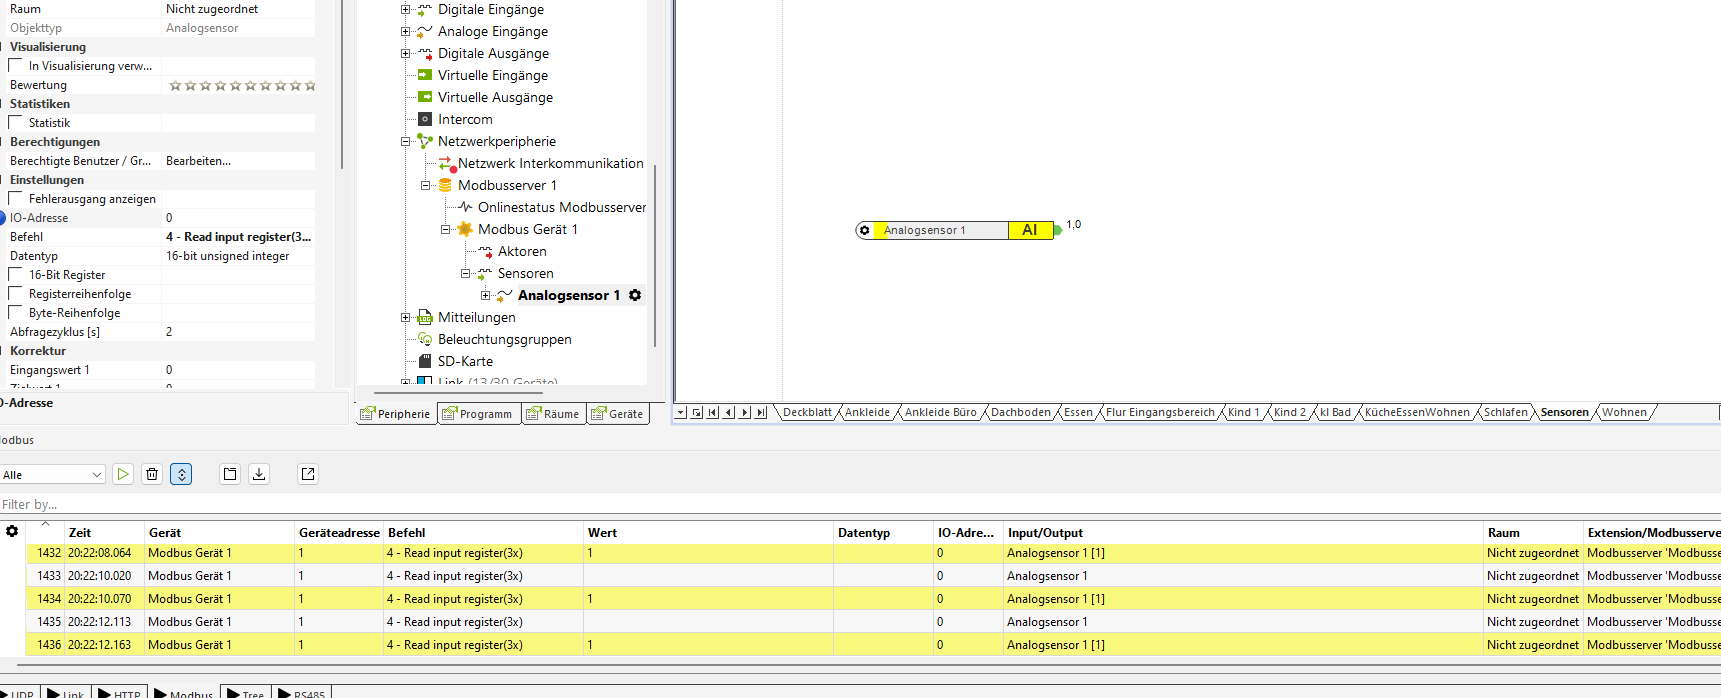1721x698 pixels.
Task: Open the Wohnen page tab
Action: coord(1624,412)
